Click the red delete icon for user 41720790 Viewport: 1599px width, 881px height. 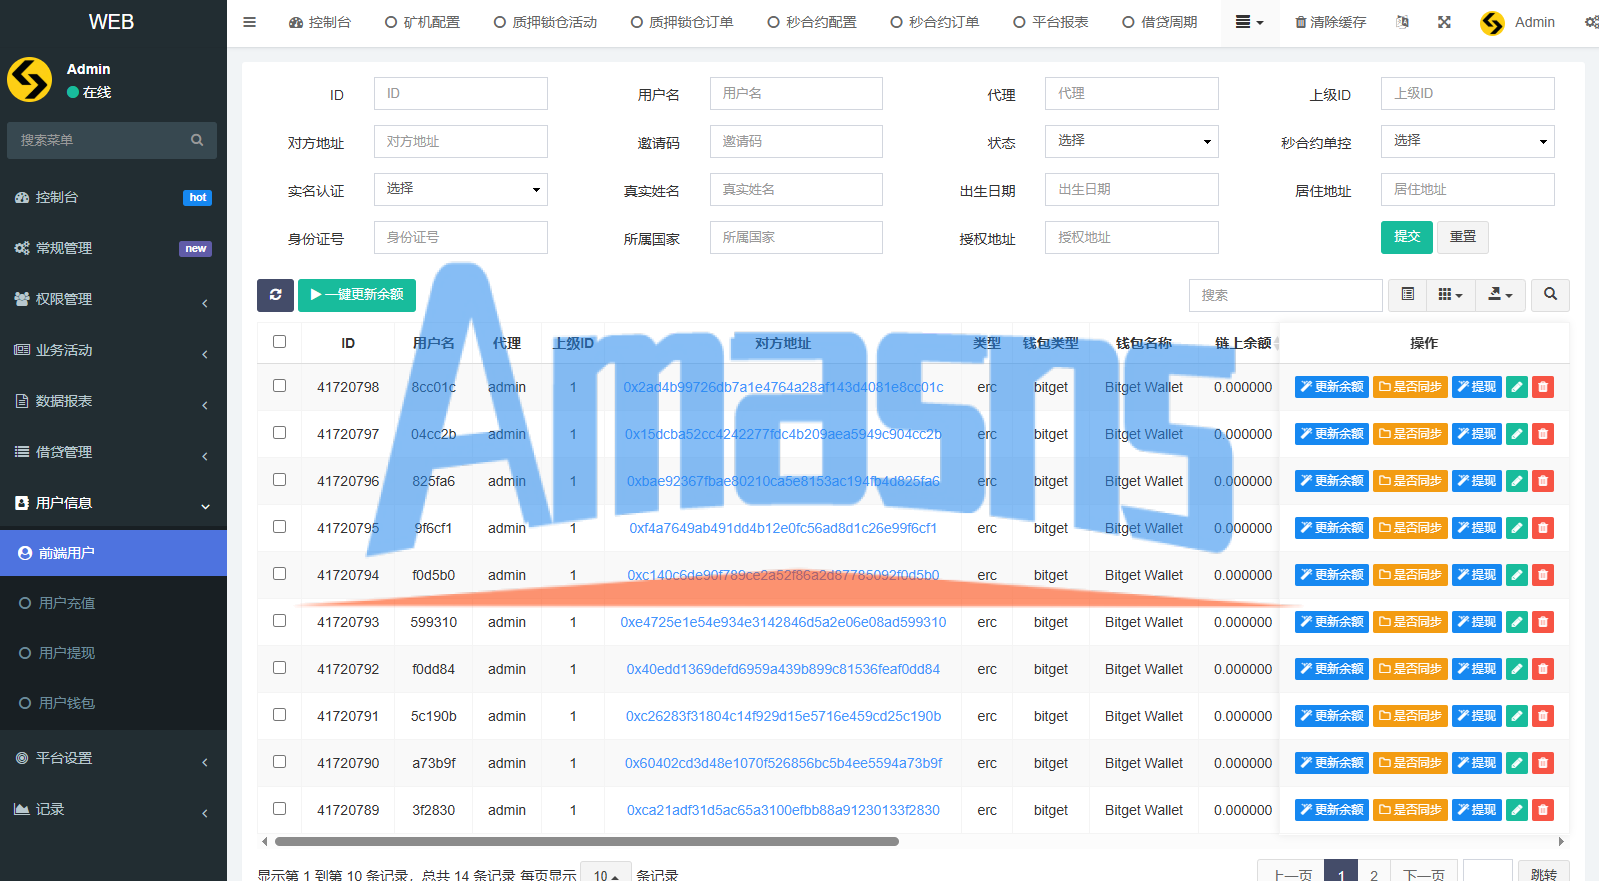1543,763
